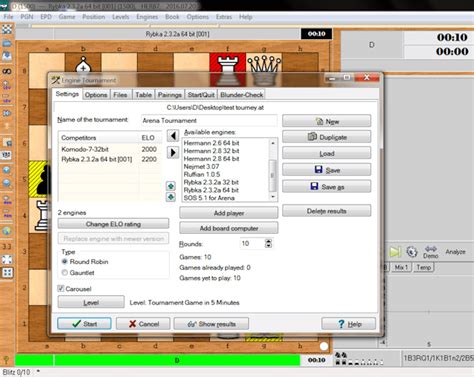Click the Load button
The image size is (474, 377).
326,153
